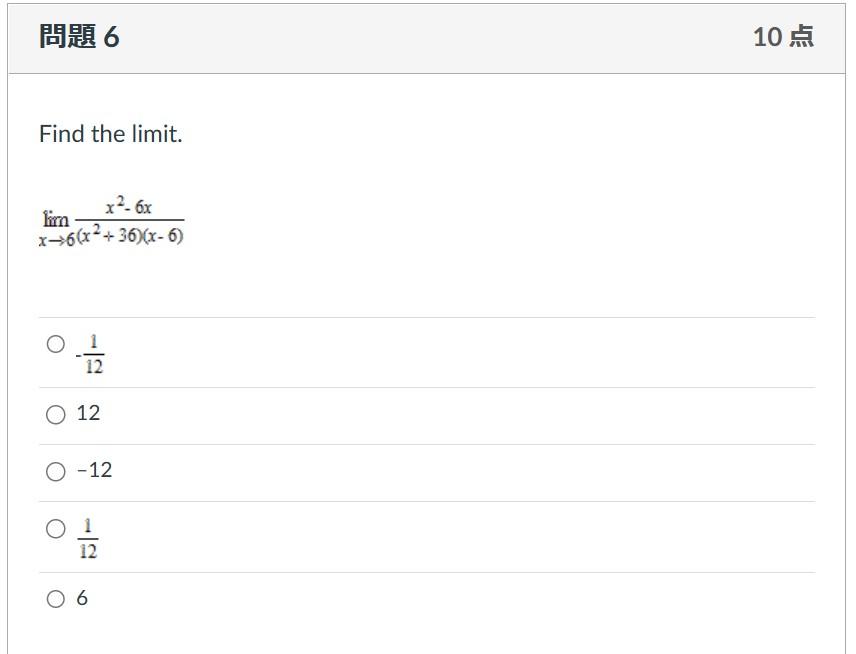Click the radio circle beside -12
The width and height of the screenshot is (856, 654).
(55, 470)
